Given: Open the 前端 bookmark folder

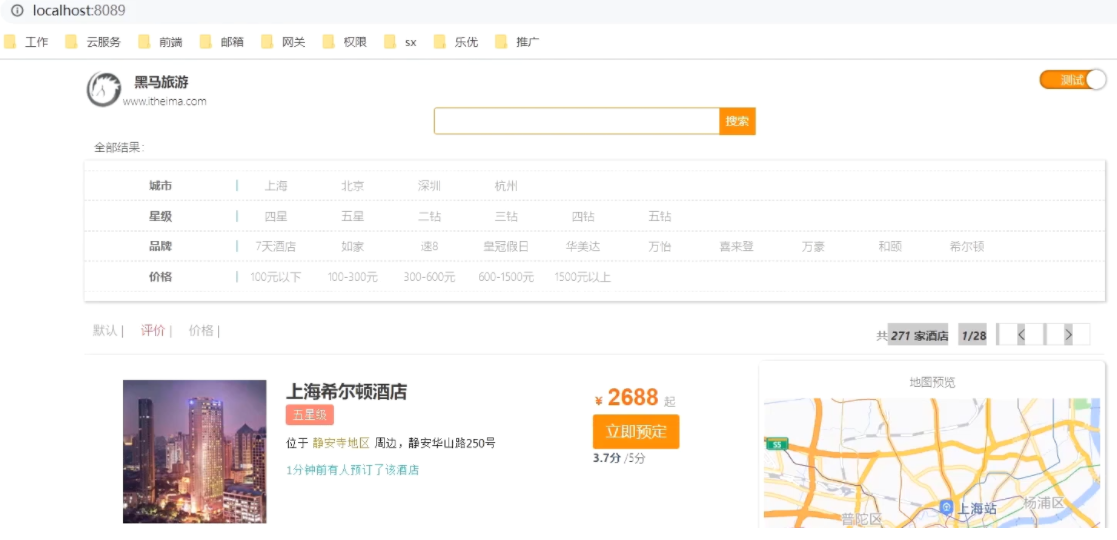Looking at the screenshot, I should 161,42.
